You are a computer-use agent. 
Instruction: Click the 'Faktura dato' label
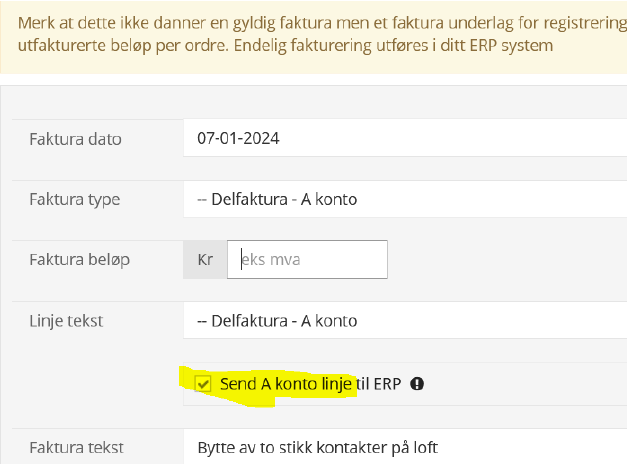coord(75,139)
